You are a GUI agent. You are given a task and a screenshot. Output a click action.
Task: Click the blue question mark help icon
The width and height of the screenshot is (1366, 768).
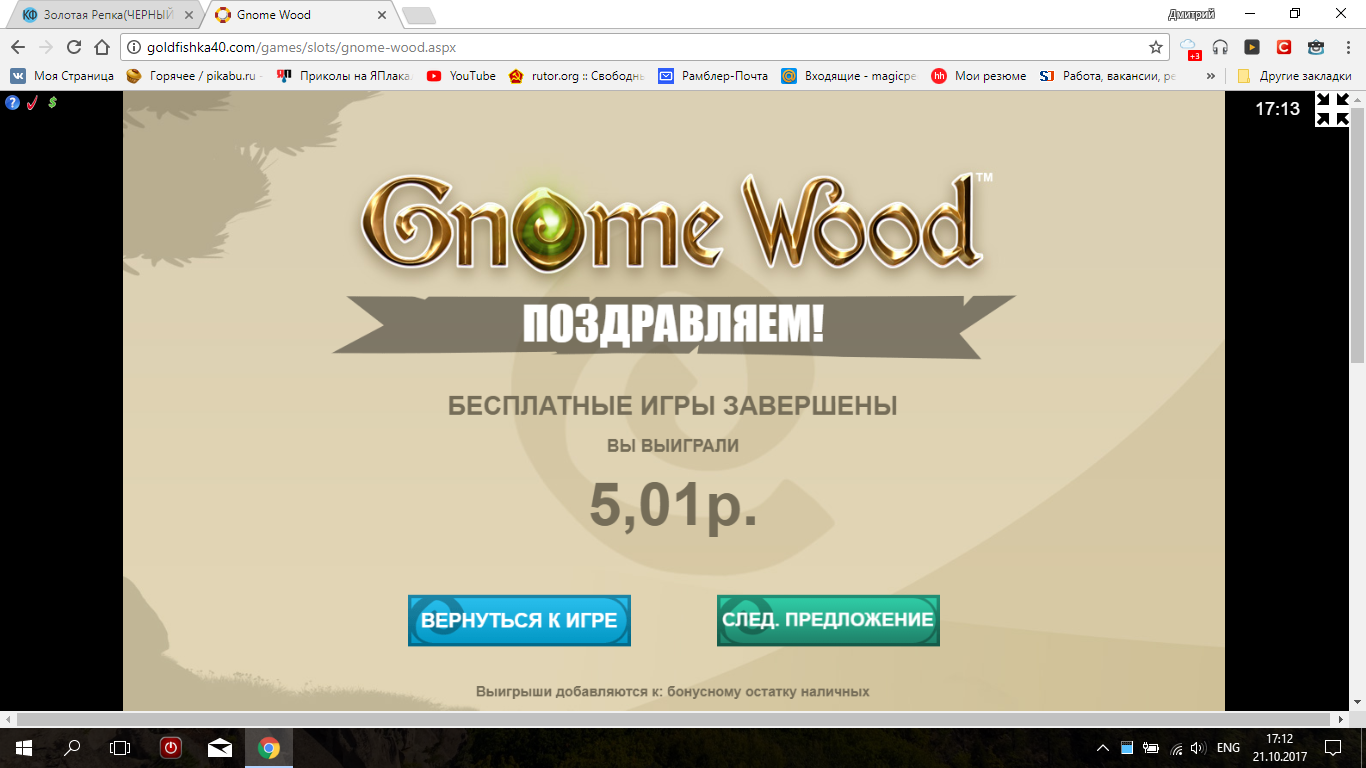(x=12, y=102)
